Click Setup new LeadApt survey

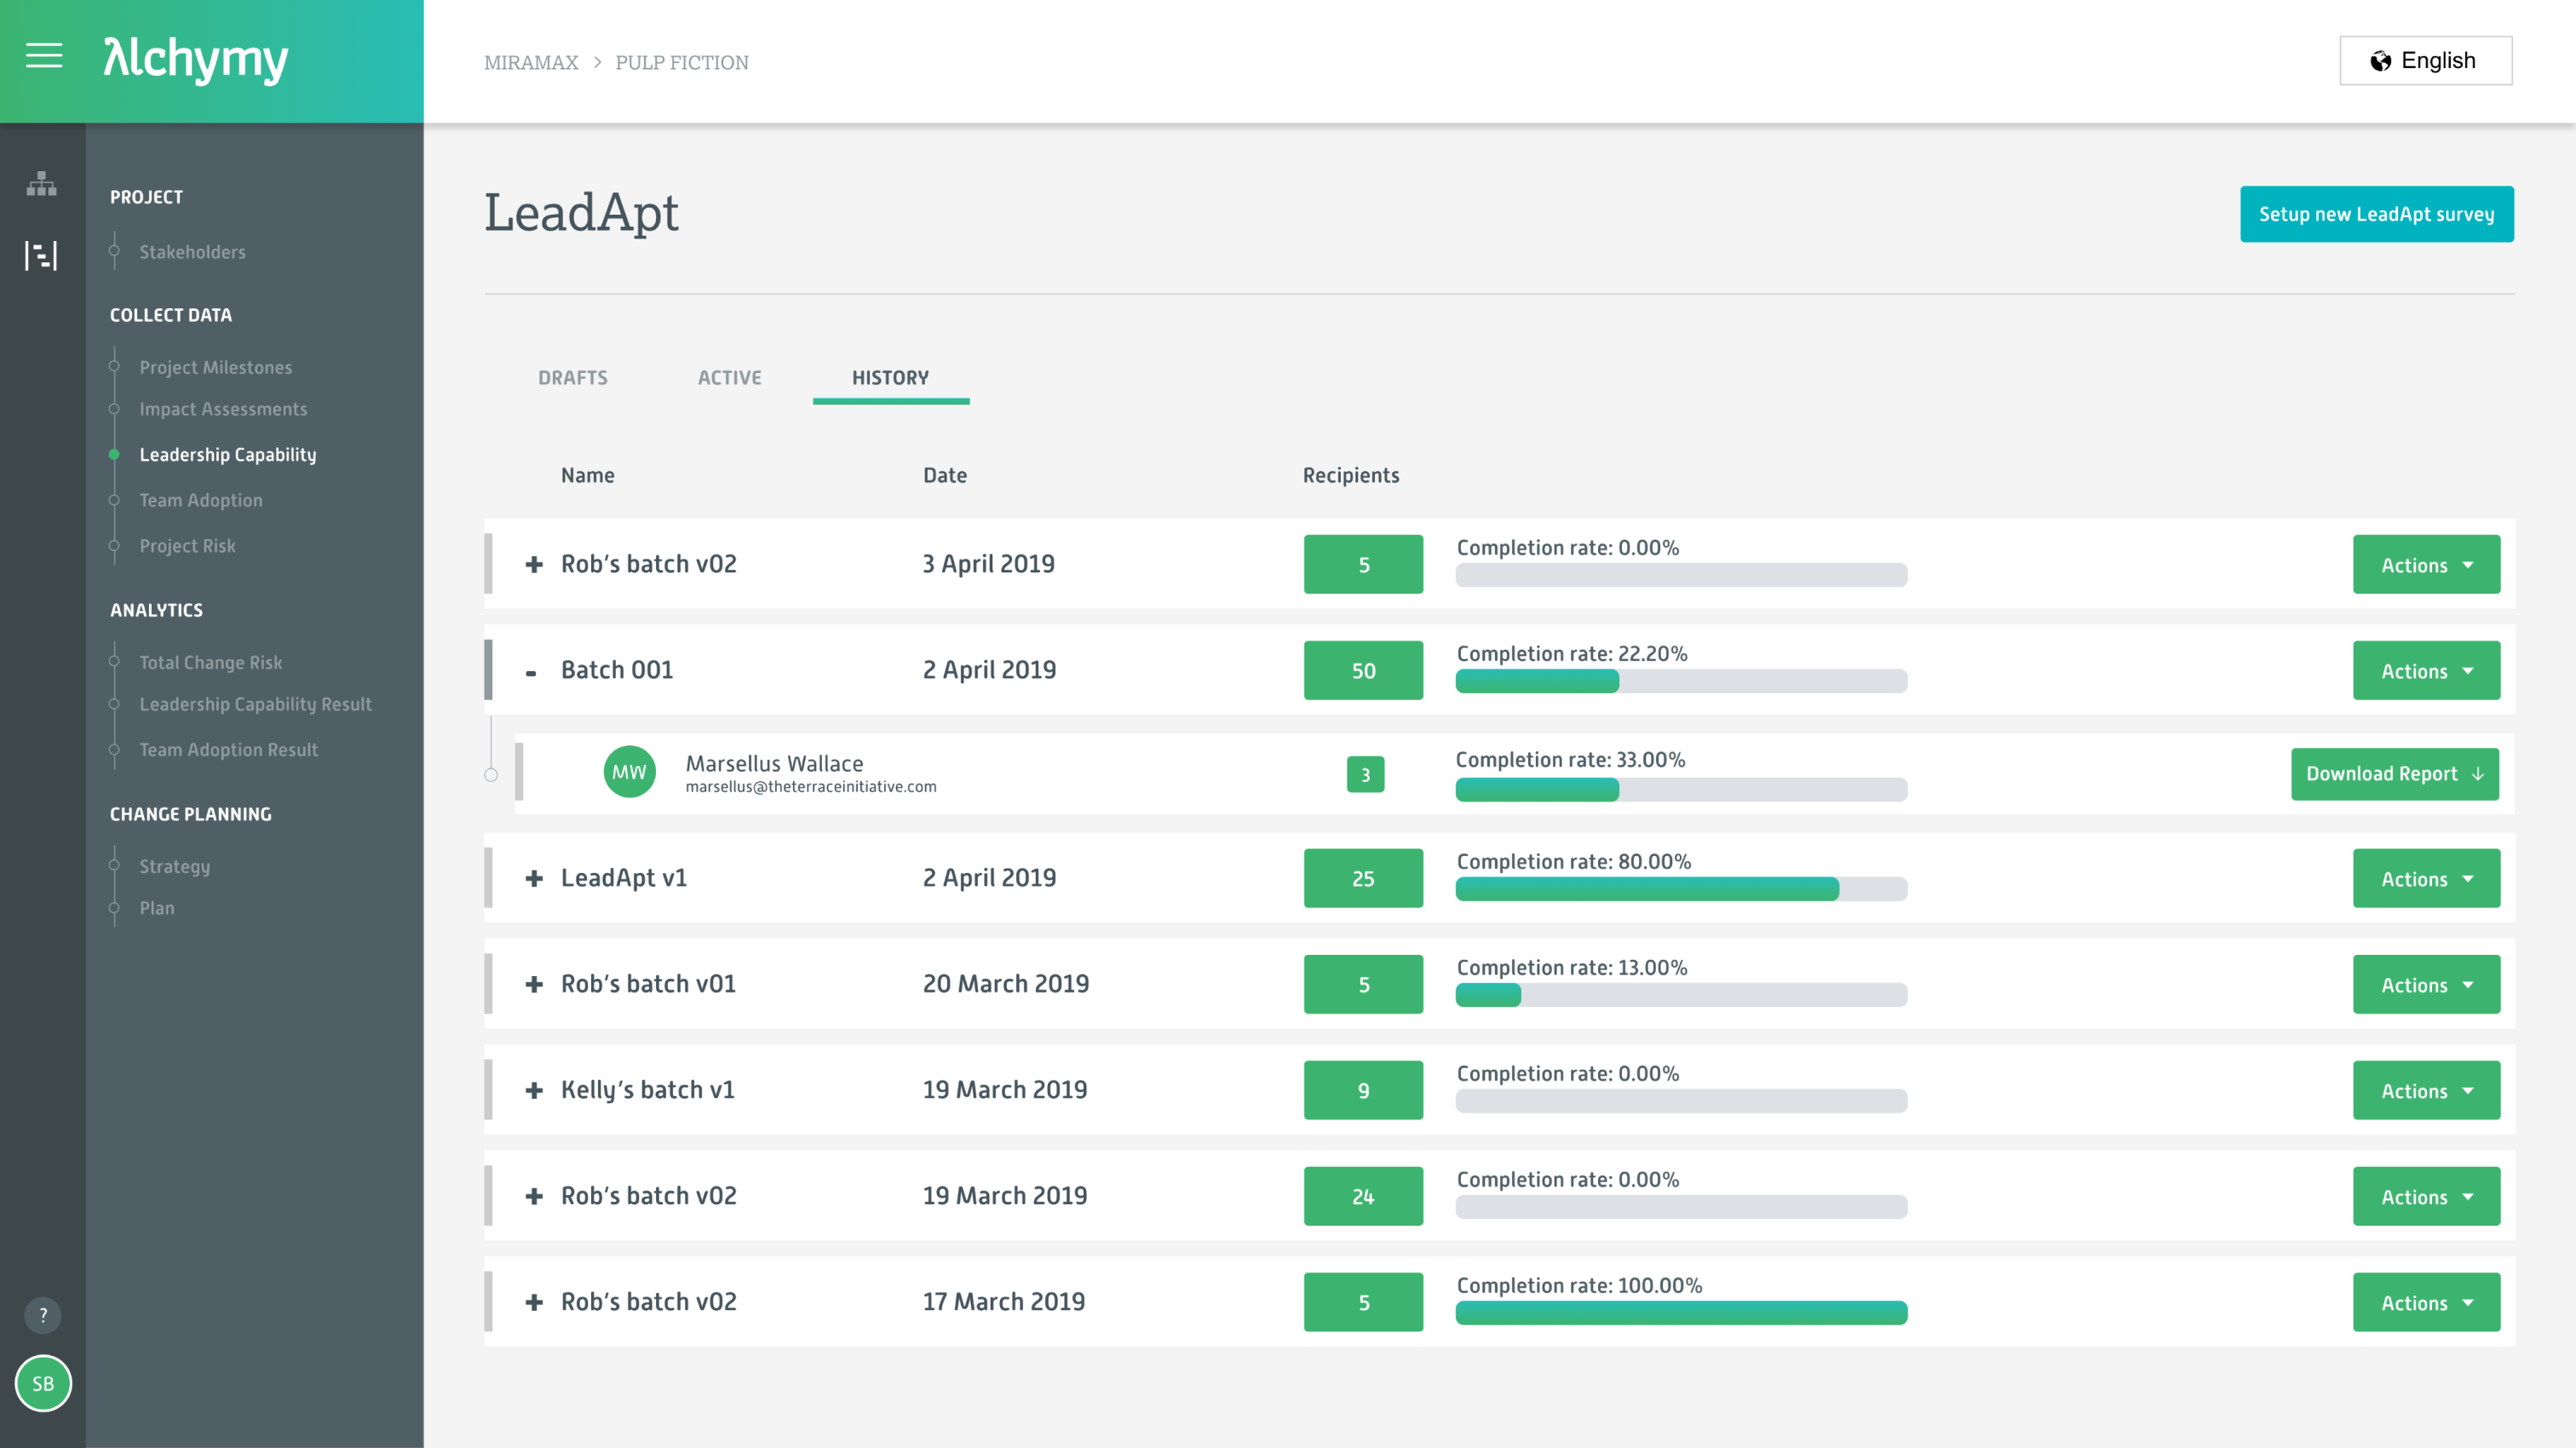click(2377, 213)
